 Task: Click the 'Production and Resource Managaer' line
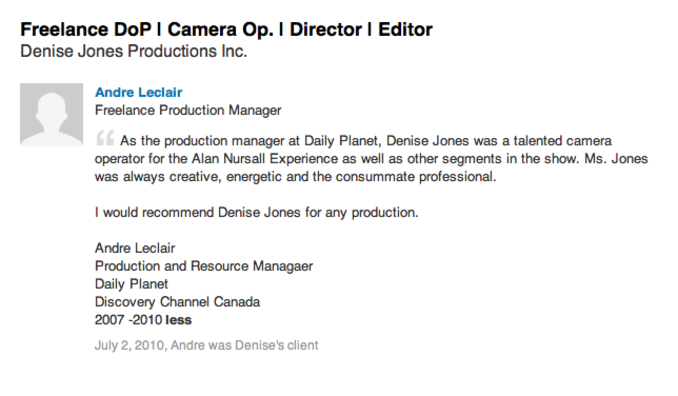(204, 266)
